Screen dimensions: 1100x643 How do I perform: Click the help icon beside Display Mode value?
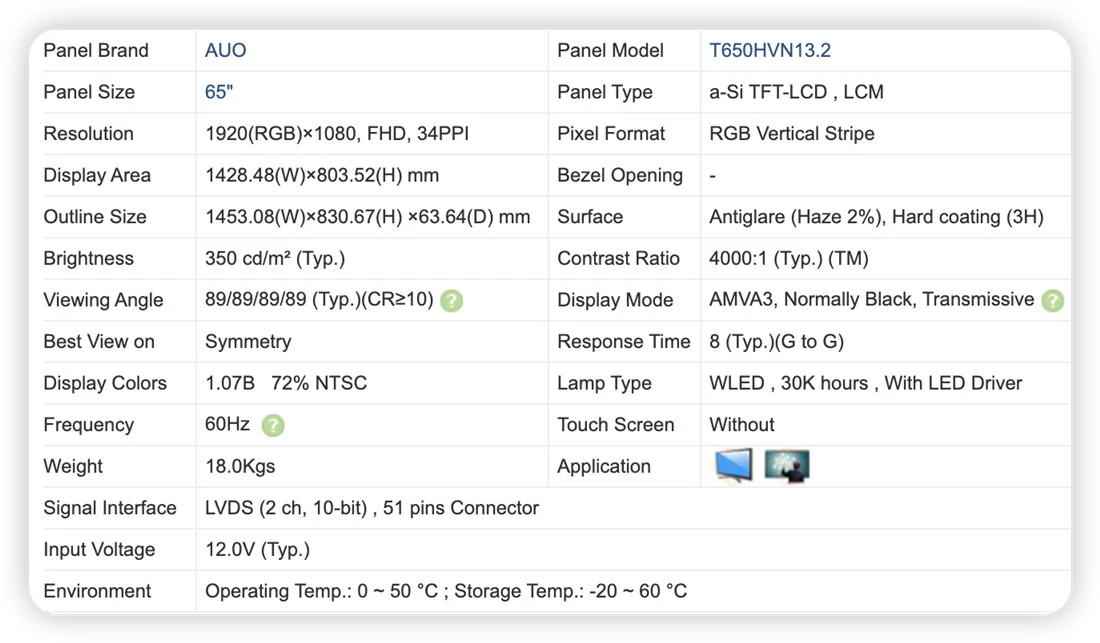pos(1052,301)
